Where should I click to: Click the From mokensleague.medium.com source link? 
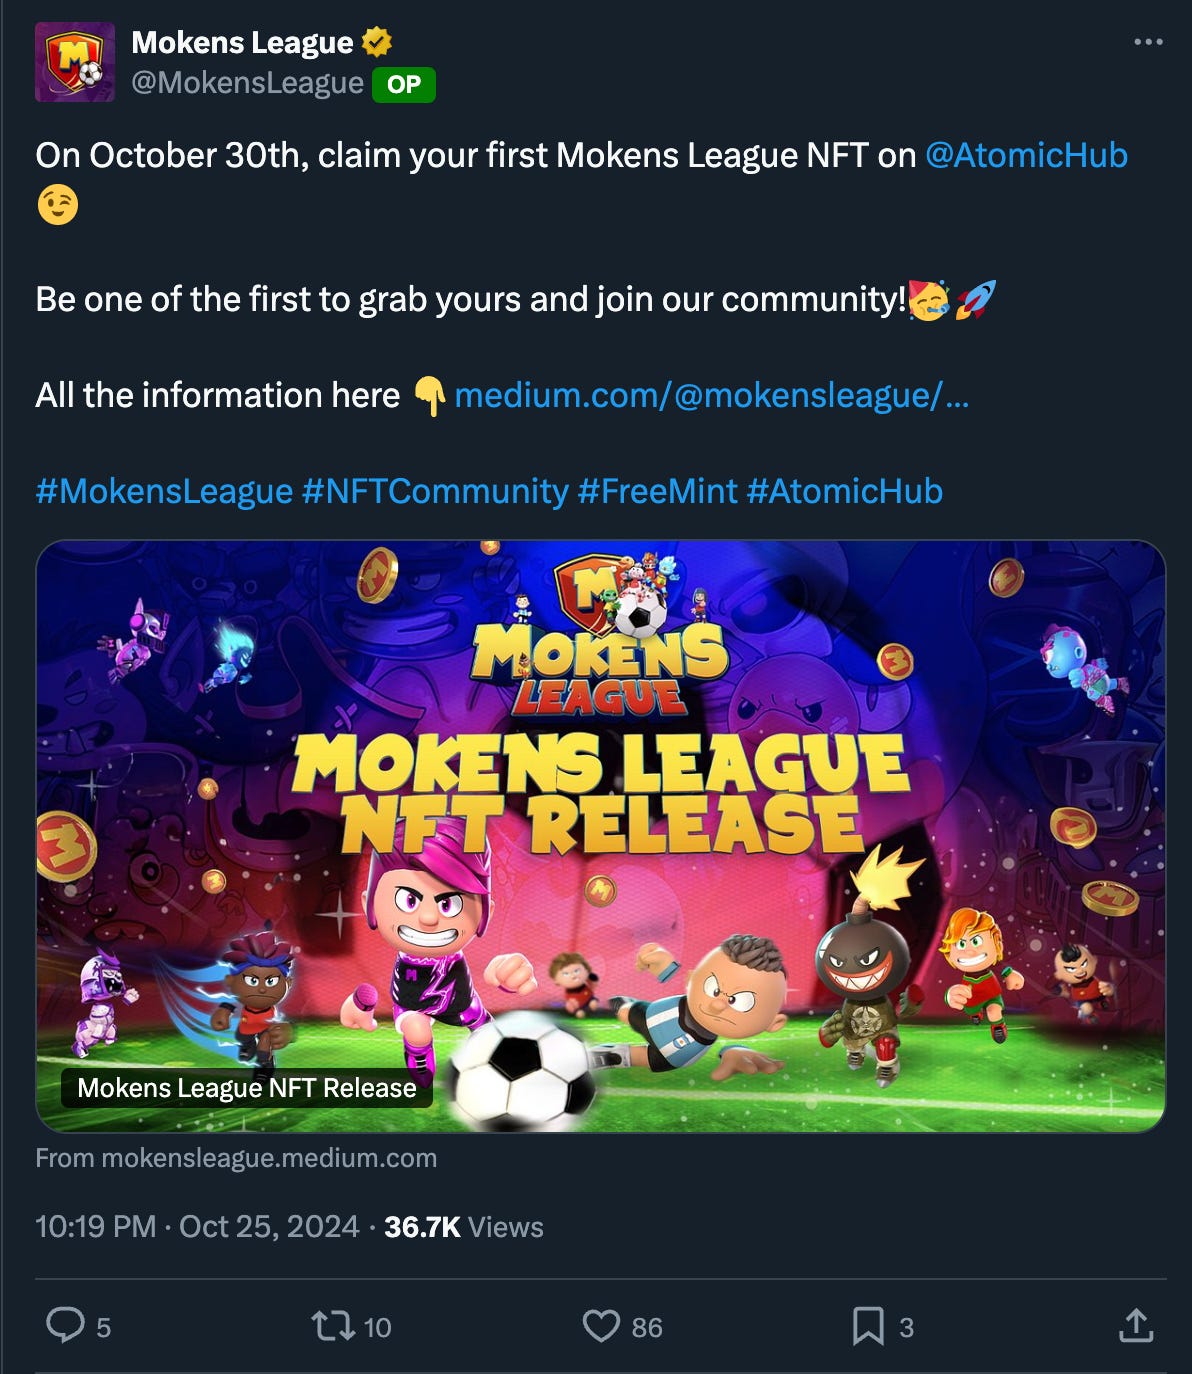click(236, 1158)
